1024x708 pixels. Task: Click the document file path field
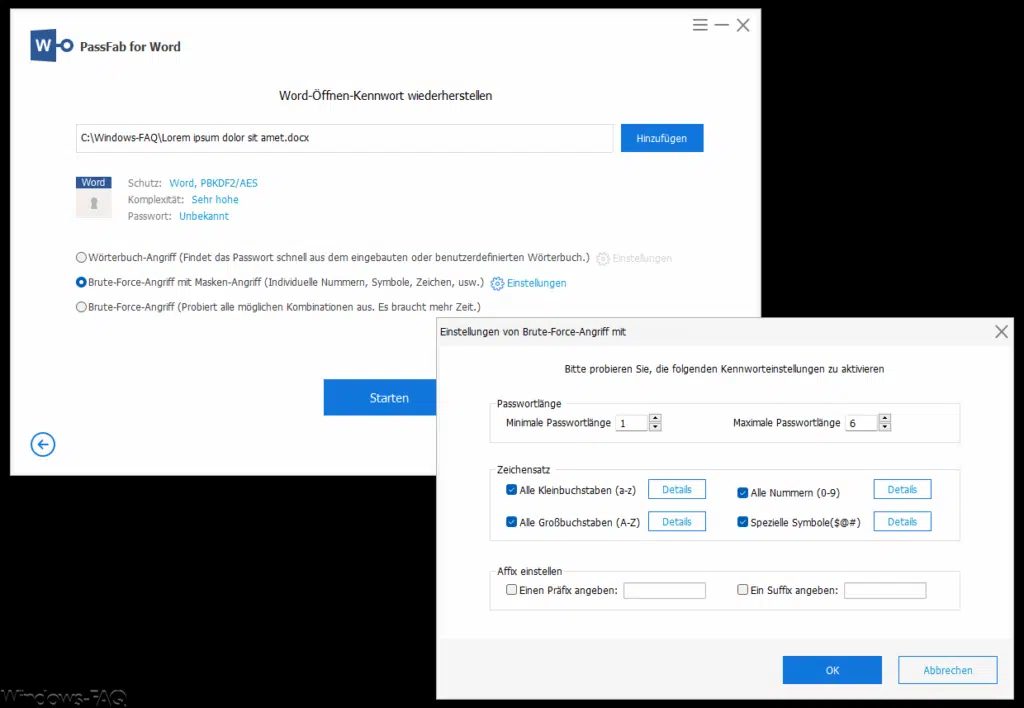click(x=344, y=138)
